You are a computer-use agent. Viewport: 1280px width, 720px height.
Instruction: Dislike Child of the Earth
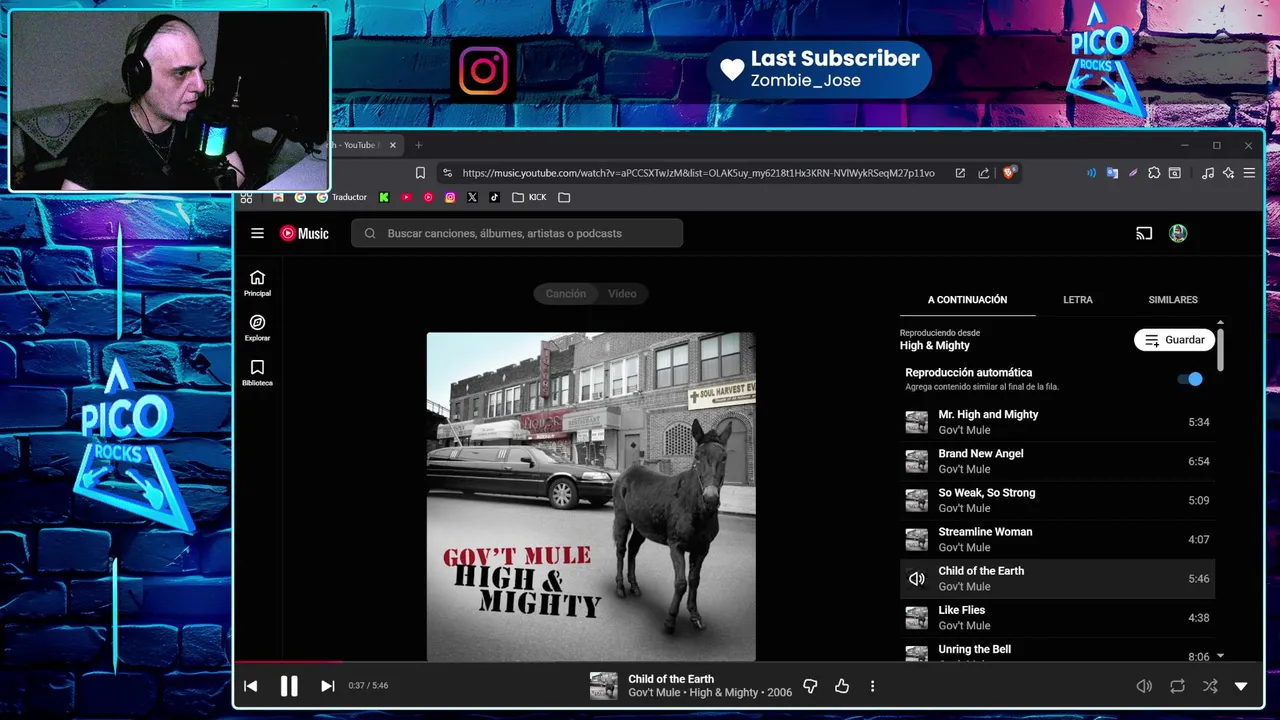pos(810,686)
